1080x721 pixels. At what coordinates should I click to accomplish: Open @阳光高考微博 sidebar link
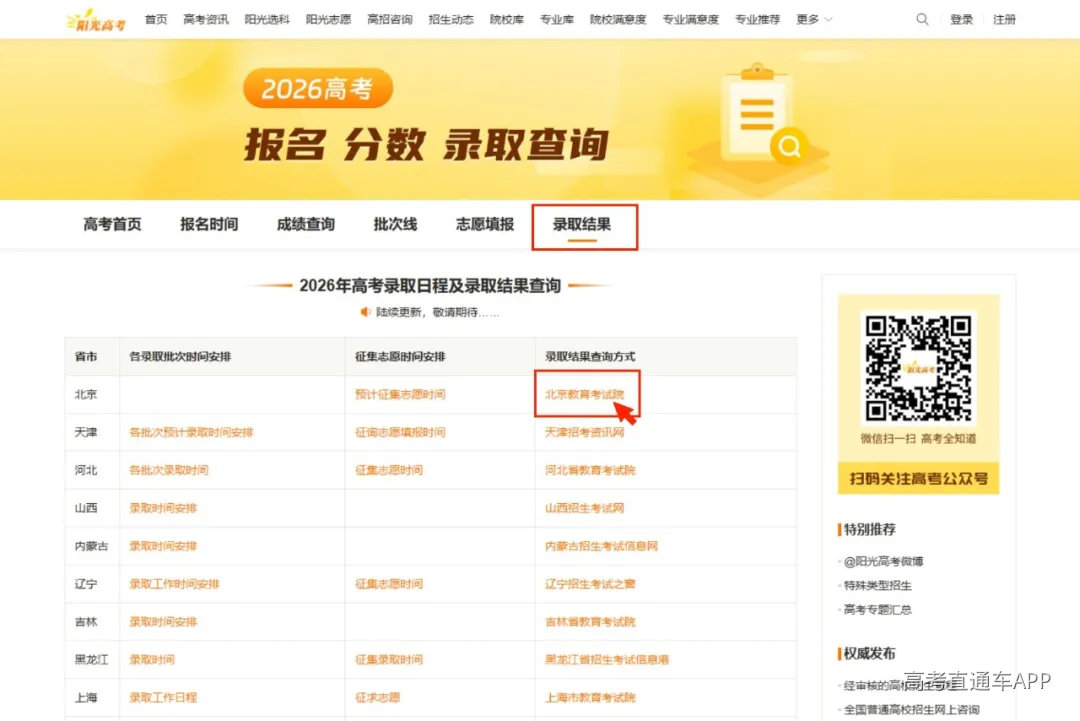[x=883, y=561]
